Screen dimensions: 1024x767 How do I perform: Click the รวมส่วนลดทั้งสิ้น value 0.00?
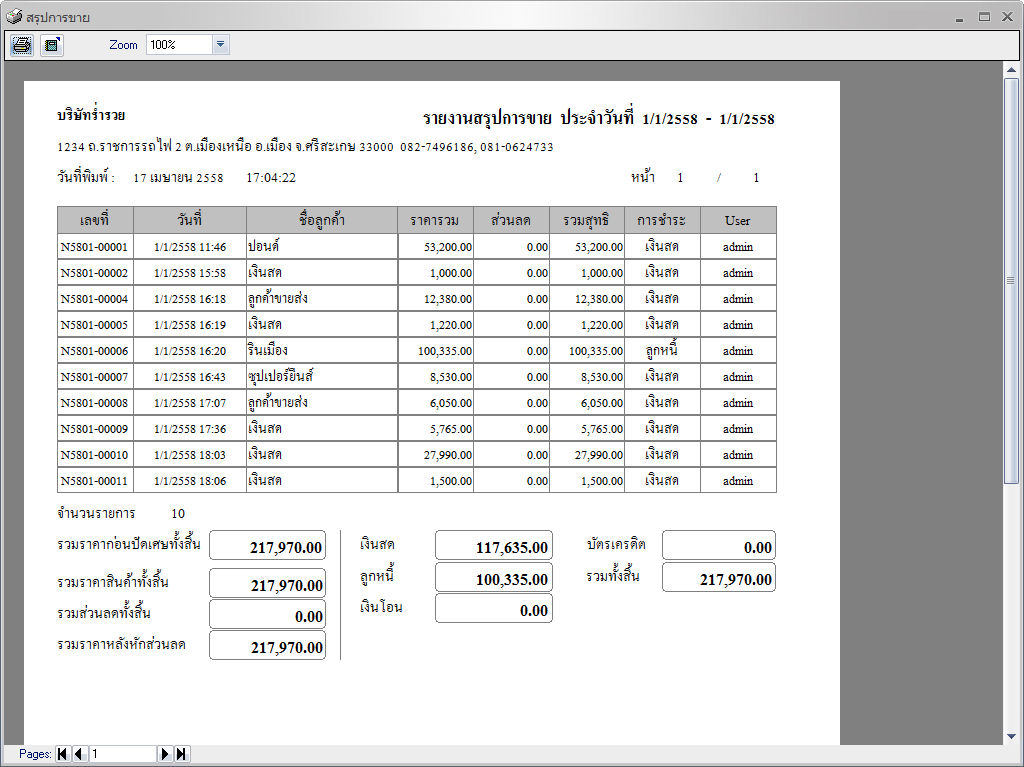(x=268, y=615)
